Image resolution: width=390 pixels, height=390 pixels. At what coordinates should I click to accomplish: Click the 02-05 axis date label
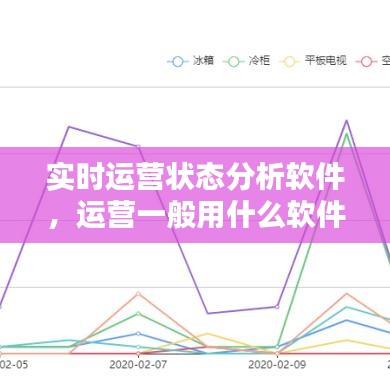click(x=14, y=365)
